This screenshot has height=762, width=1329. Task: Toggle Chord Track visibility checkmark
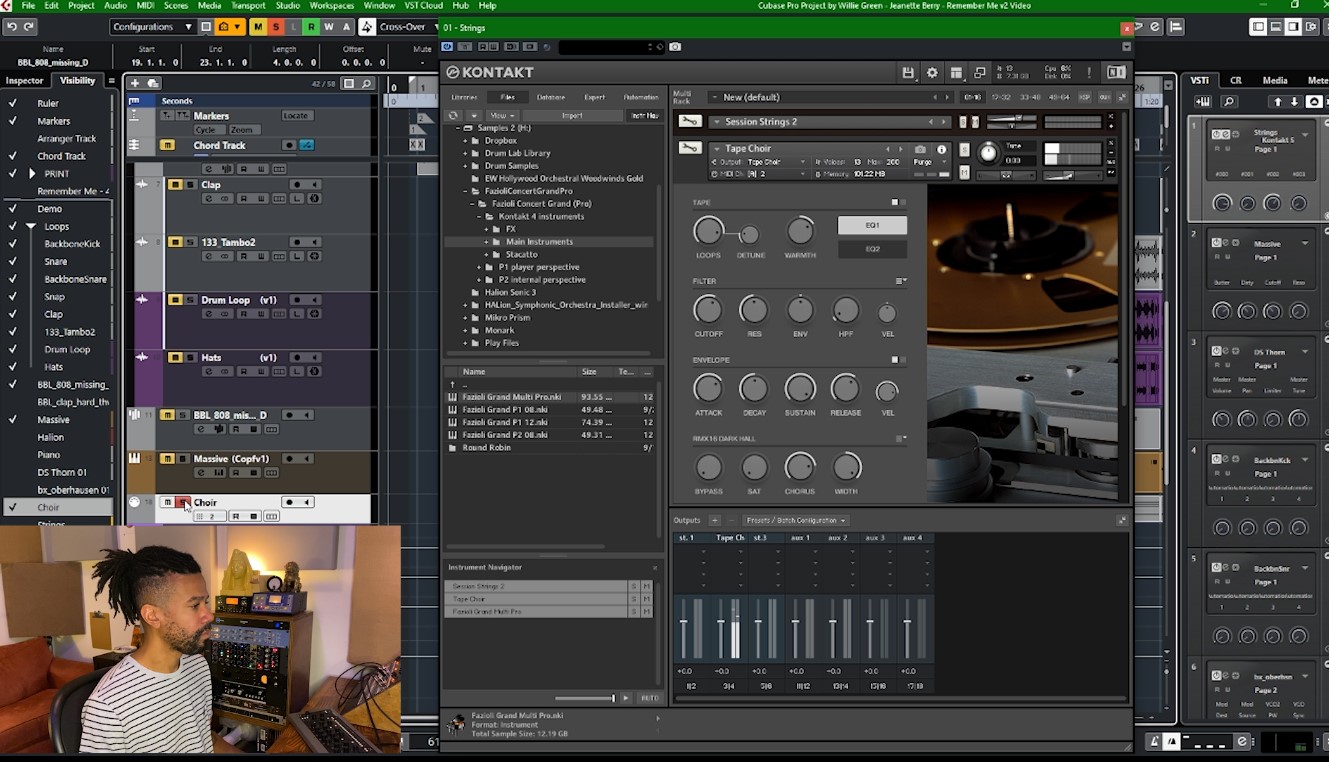[13, 156]
